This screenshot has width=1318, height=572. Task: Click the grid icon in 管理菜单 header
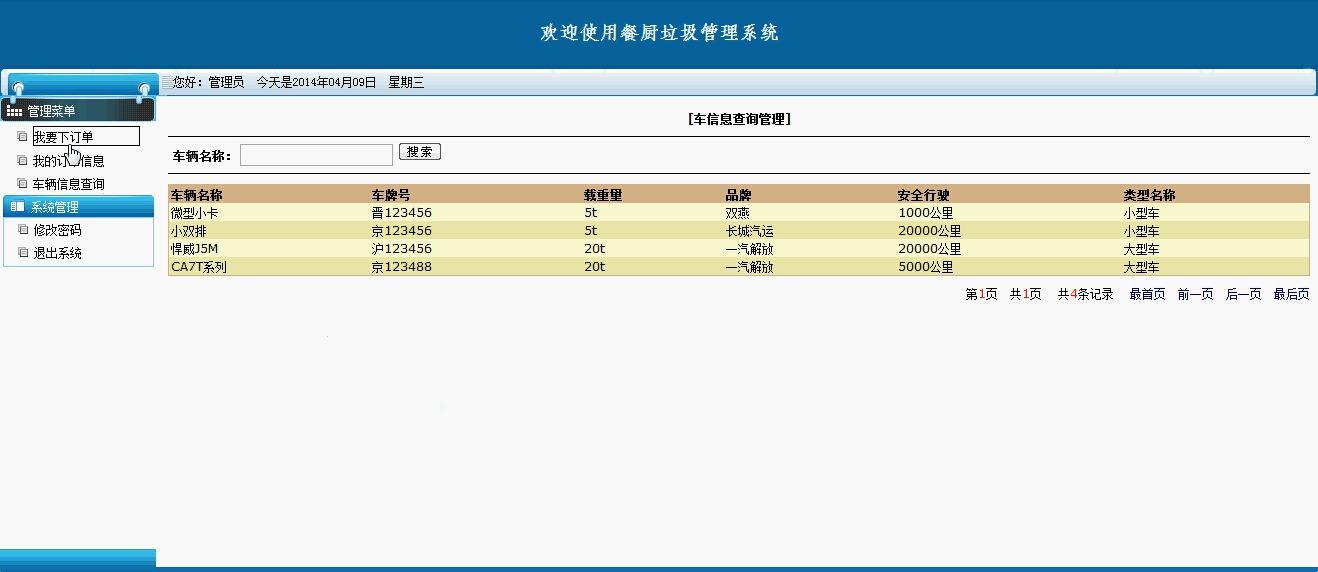tap(14, 111)
